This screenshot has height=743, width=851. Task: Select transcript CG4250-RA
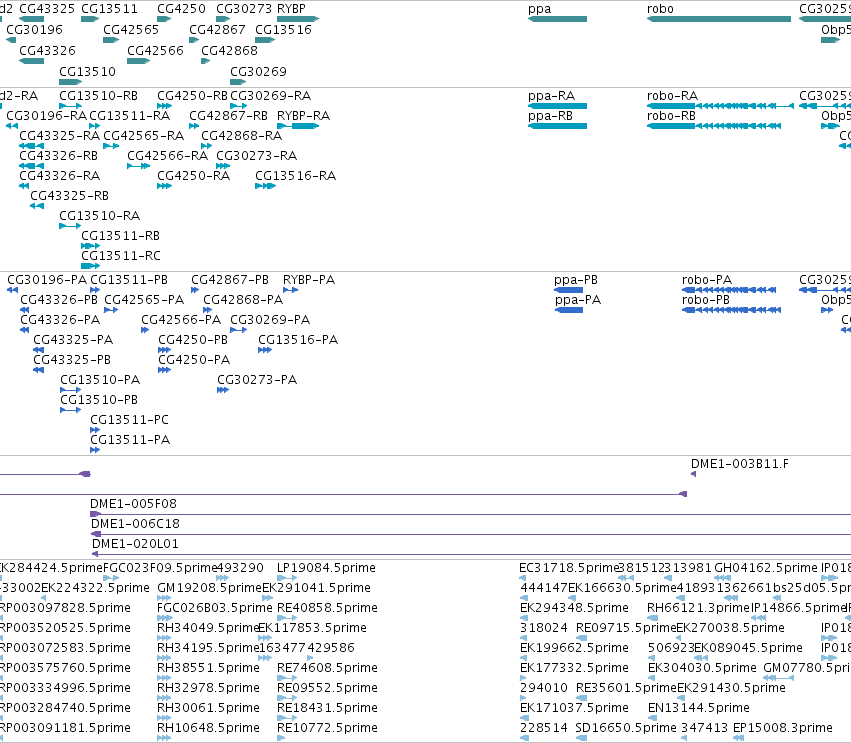164,186
